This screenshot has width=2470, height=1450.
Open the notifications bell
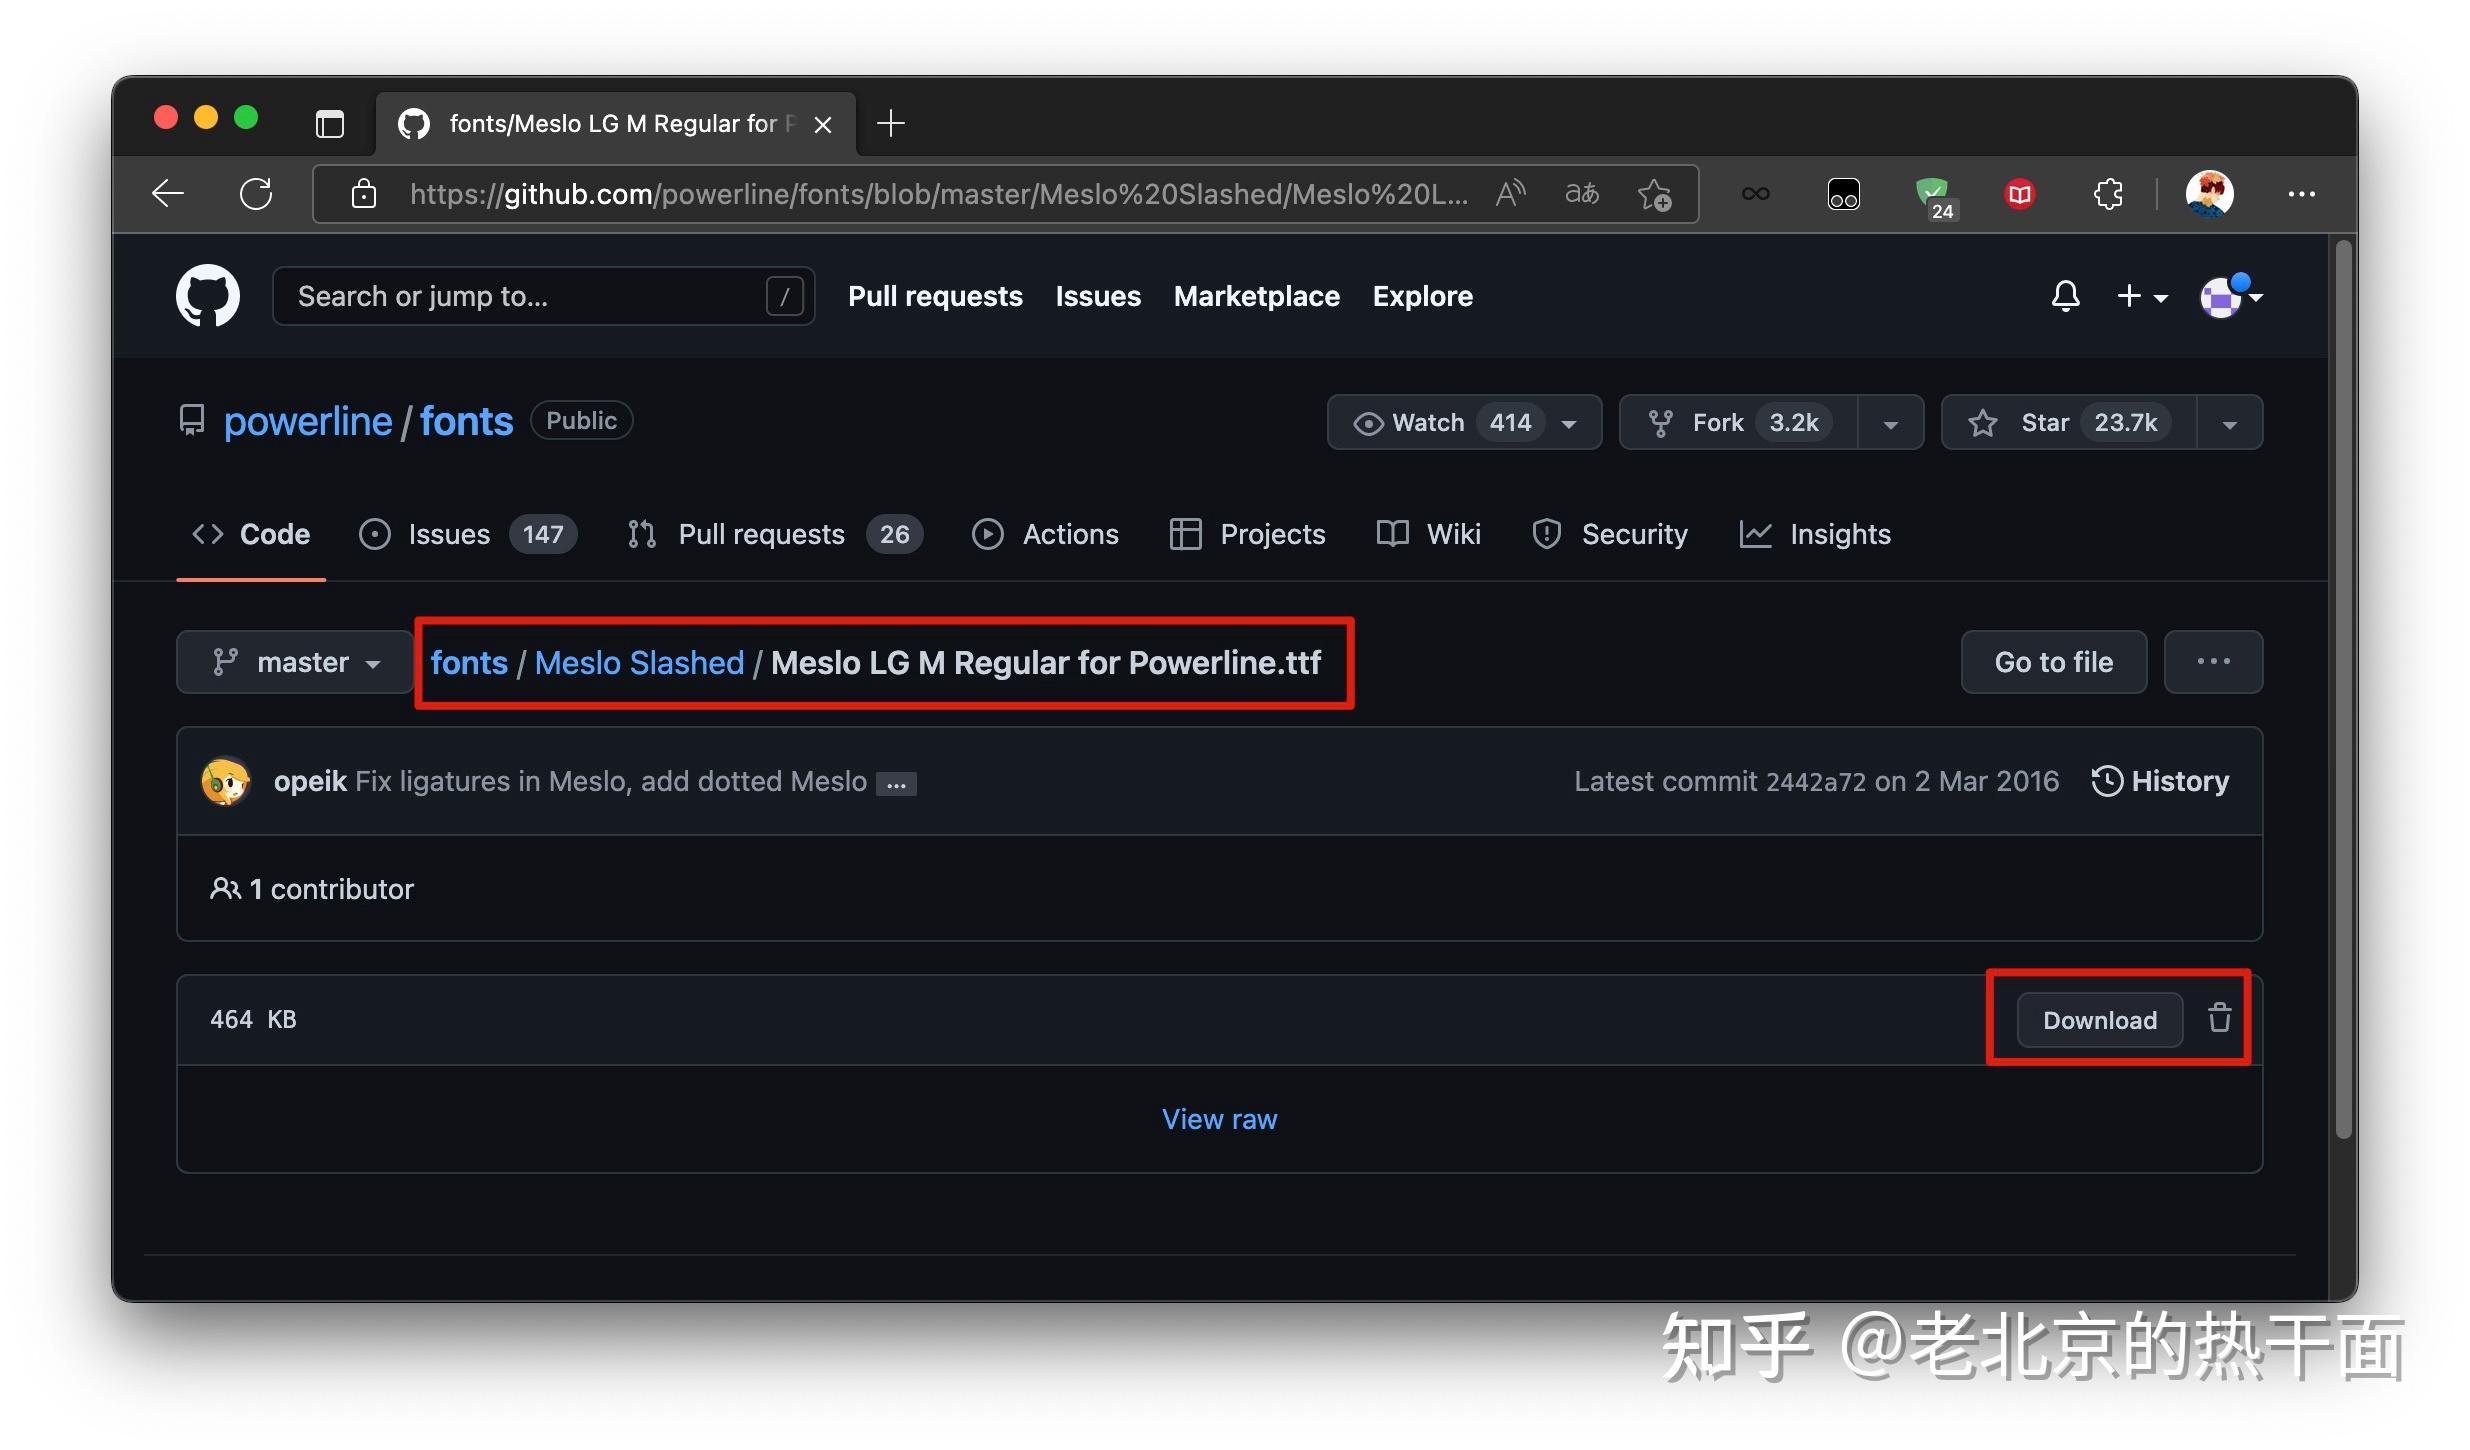click(x=2064, y=296)
